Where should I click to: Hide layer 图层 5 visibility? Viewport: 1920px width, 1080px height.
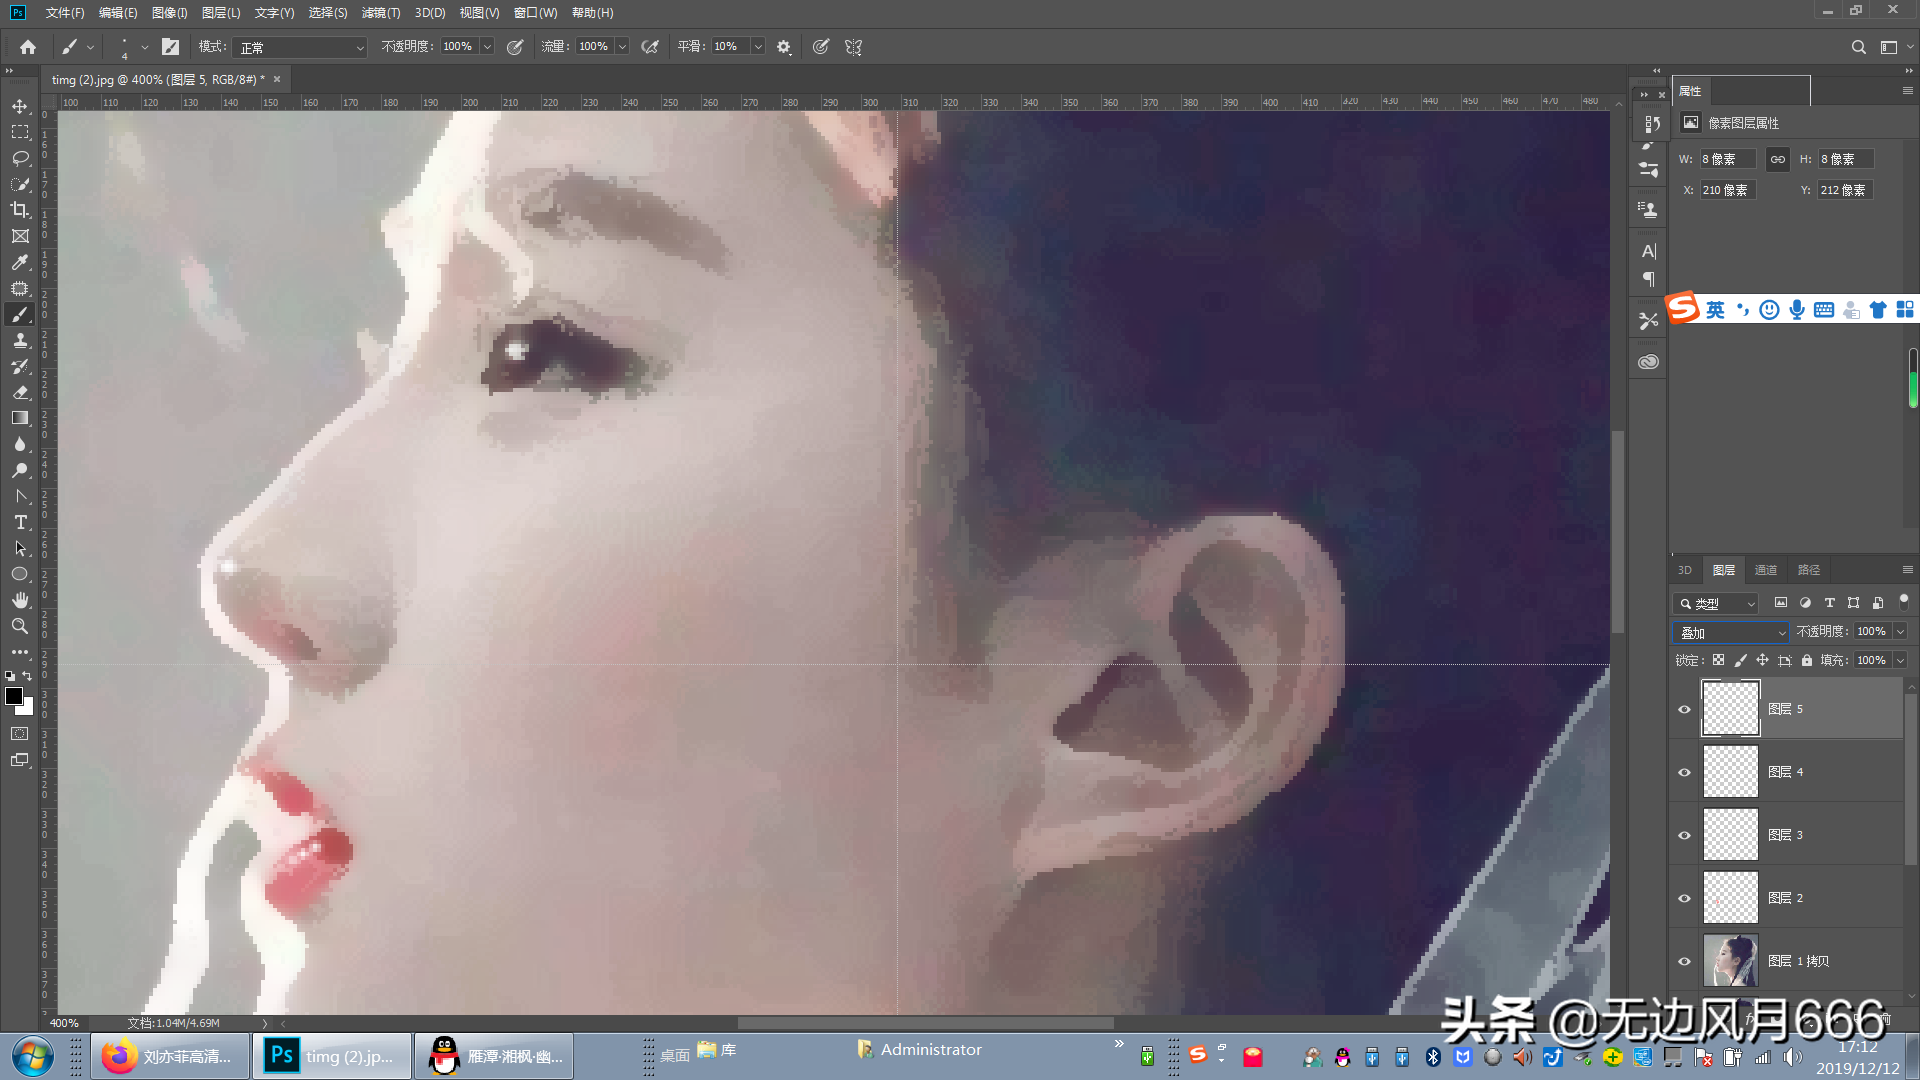(1684, 709)
